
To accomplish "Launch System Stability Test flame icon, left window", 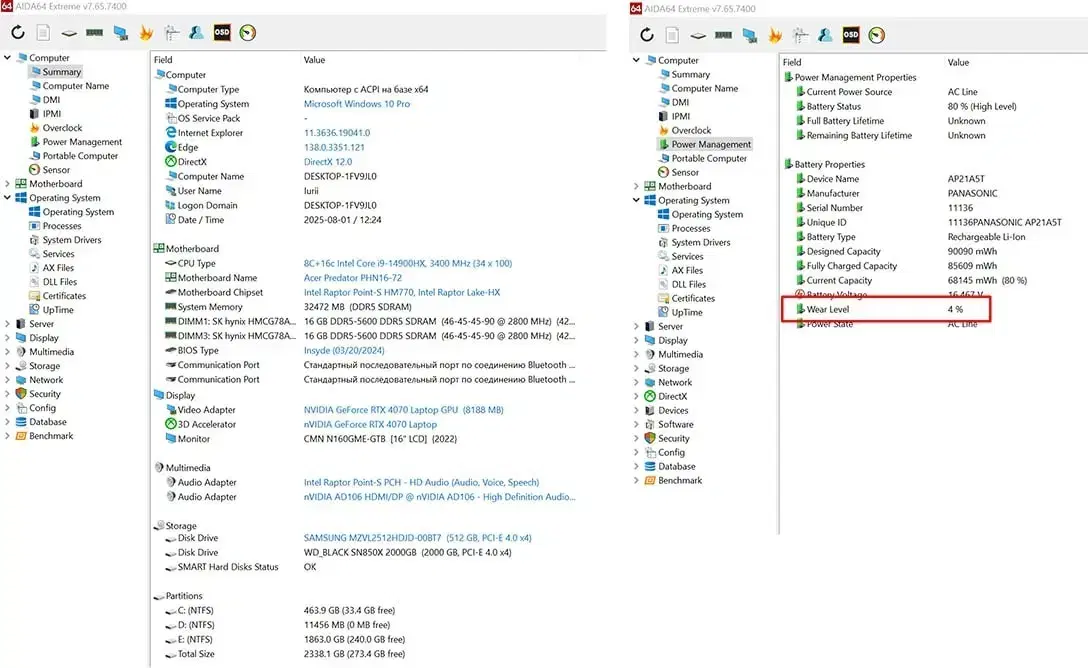I will point(146,32).
